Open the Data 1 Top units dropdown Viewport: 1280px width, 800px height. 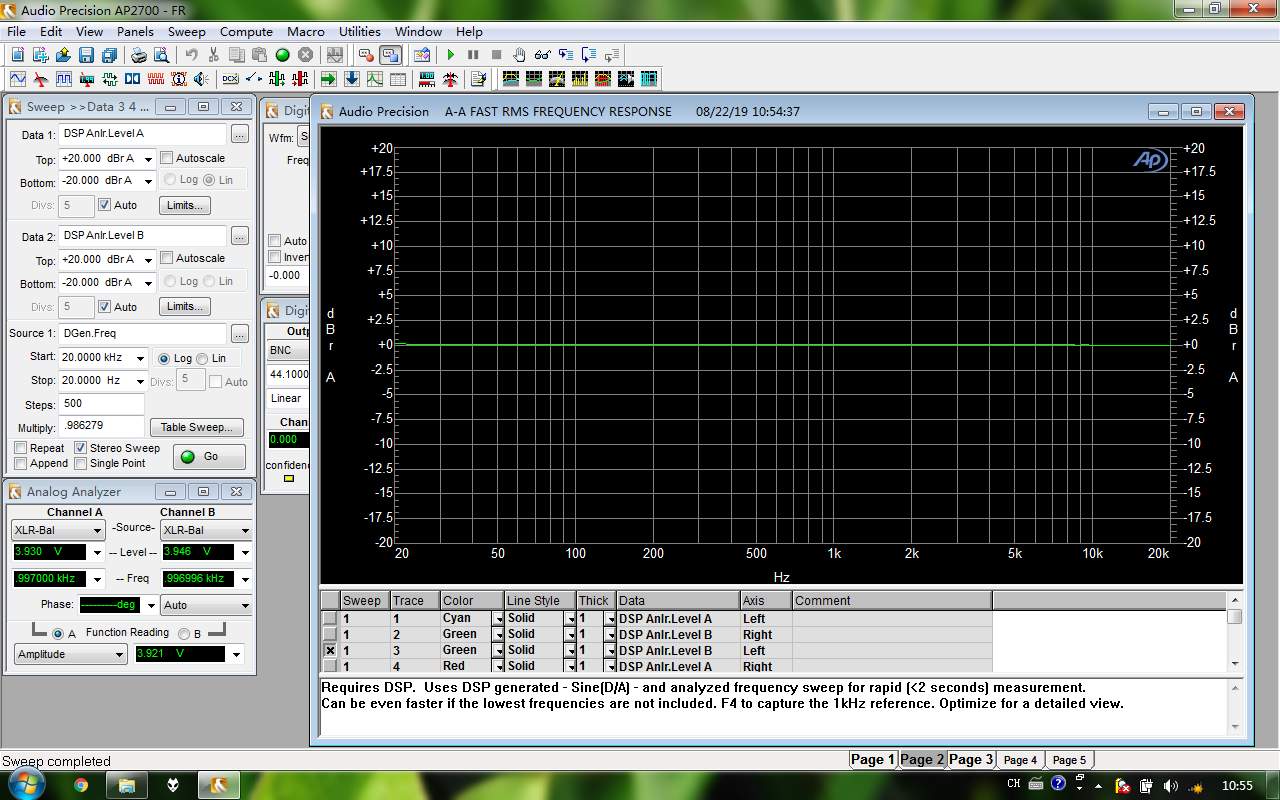pyautogui.click(x=148, y=159)
